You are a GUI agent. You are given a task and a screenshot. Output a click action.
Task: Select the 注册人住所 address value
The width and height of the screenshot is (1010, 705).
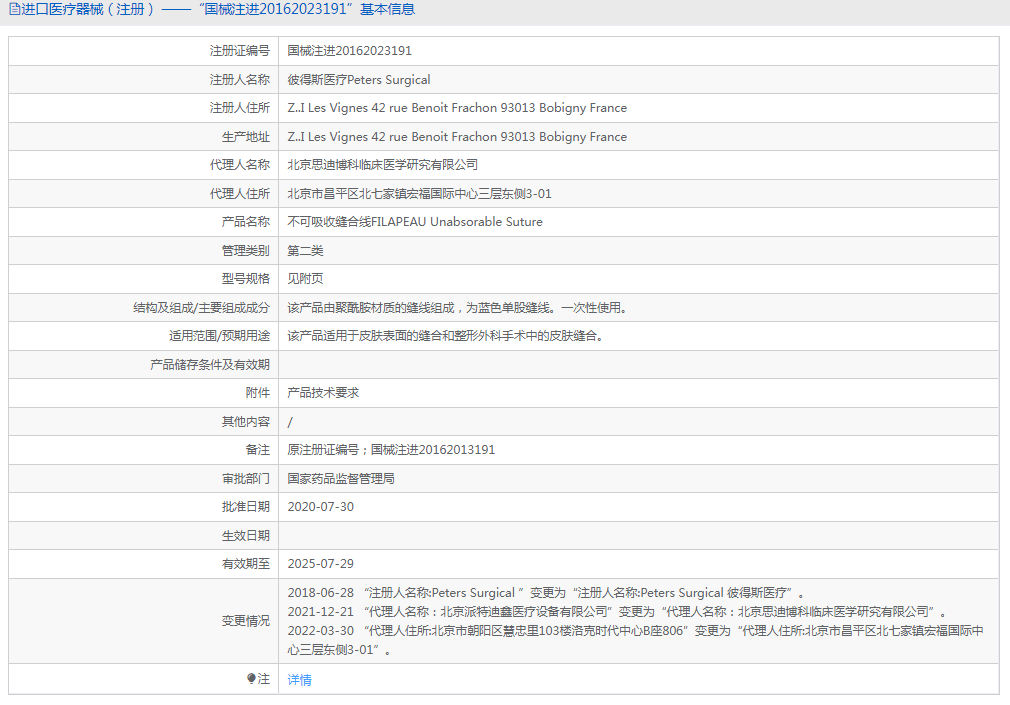click(457, 108)
